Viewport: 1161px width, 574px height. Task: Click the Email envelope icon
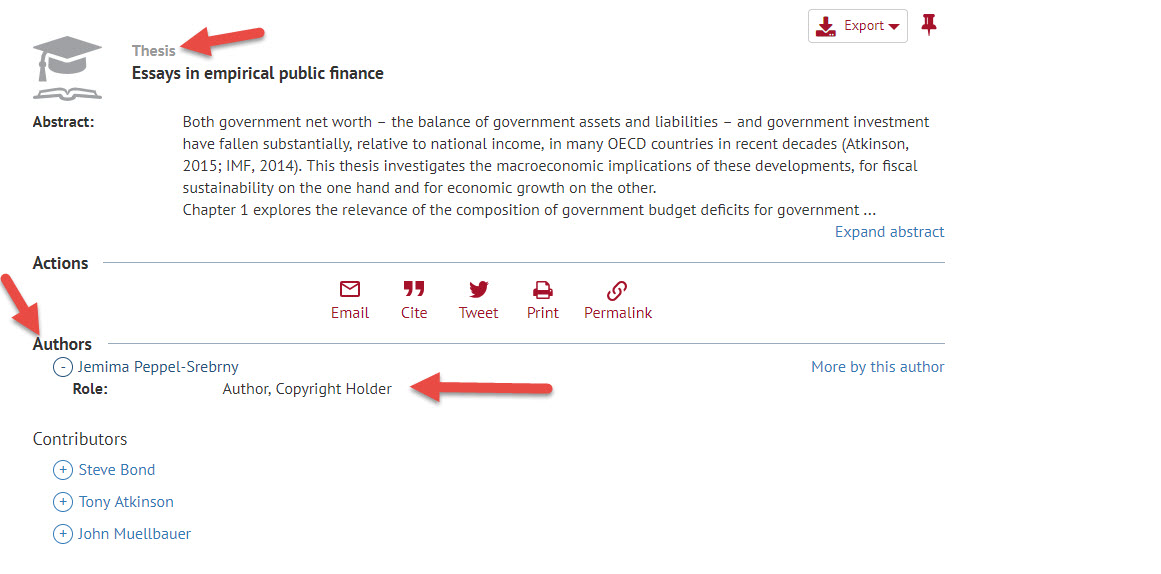click(349, 289)
